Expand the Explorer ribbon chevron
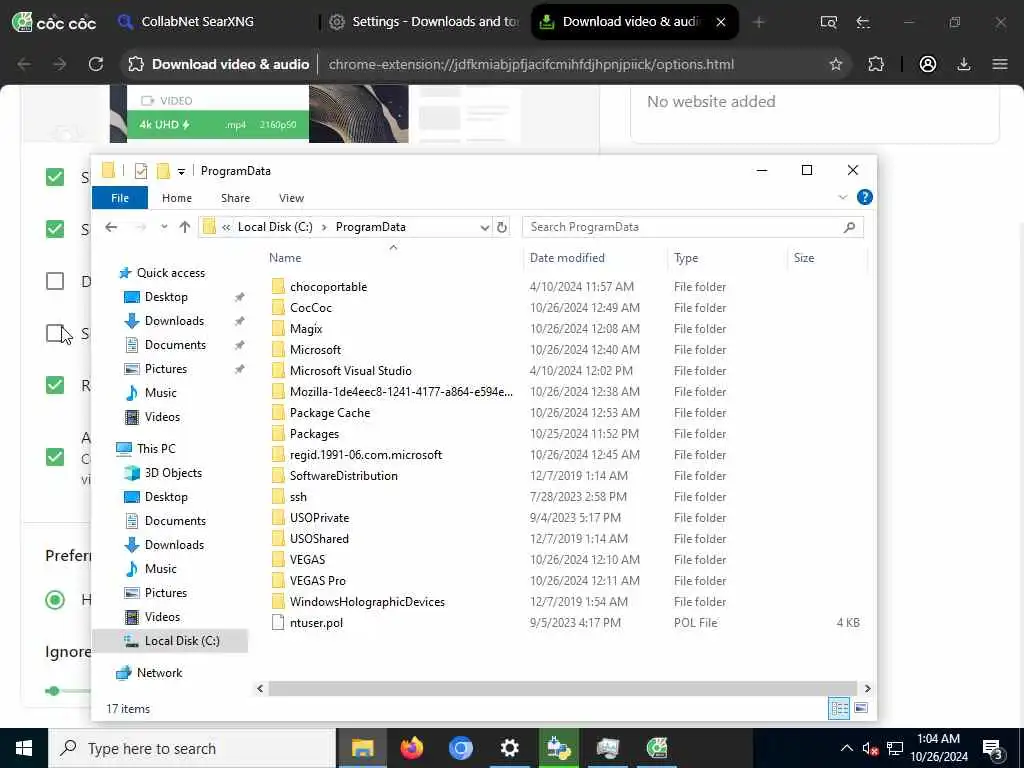This screenshot has width=1024, height=768. tap(842, 197)
